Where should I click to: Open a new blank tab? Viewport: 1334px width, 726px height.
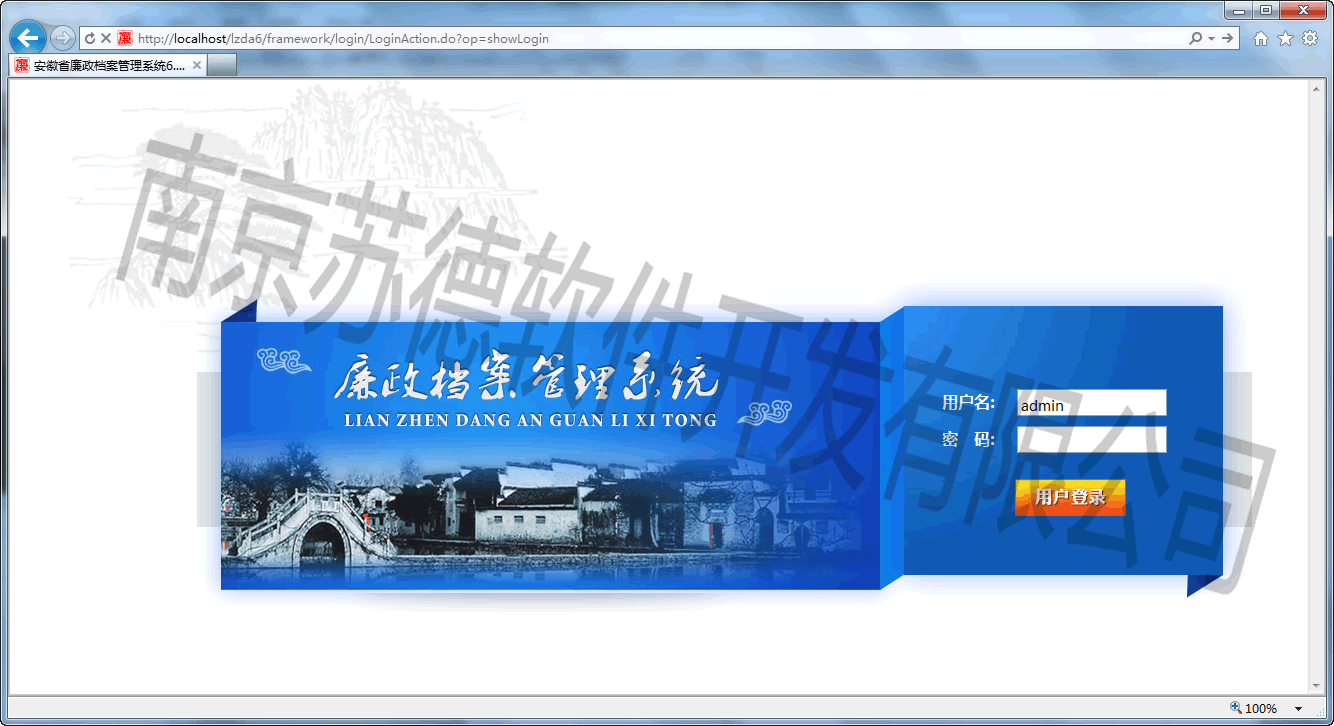[222, 65]
